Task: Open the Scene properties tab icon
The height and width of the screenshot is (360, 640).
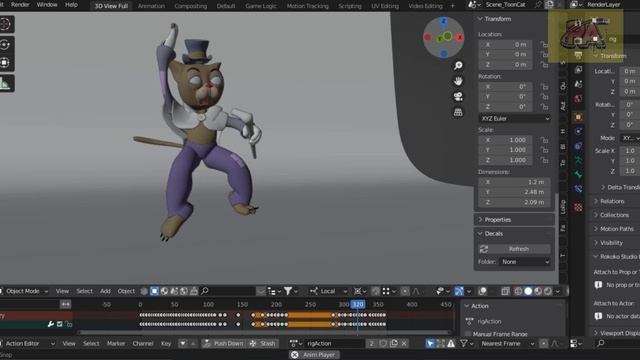Action: click(578, 84)
